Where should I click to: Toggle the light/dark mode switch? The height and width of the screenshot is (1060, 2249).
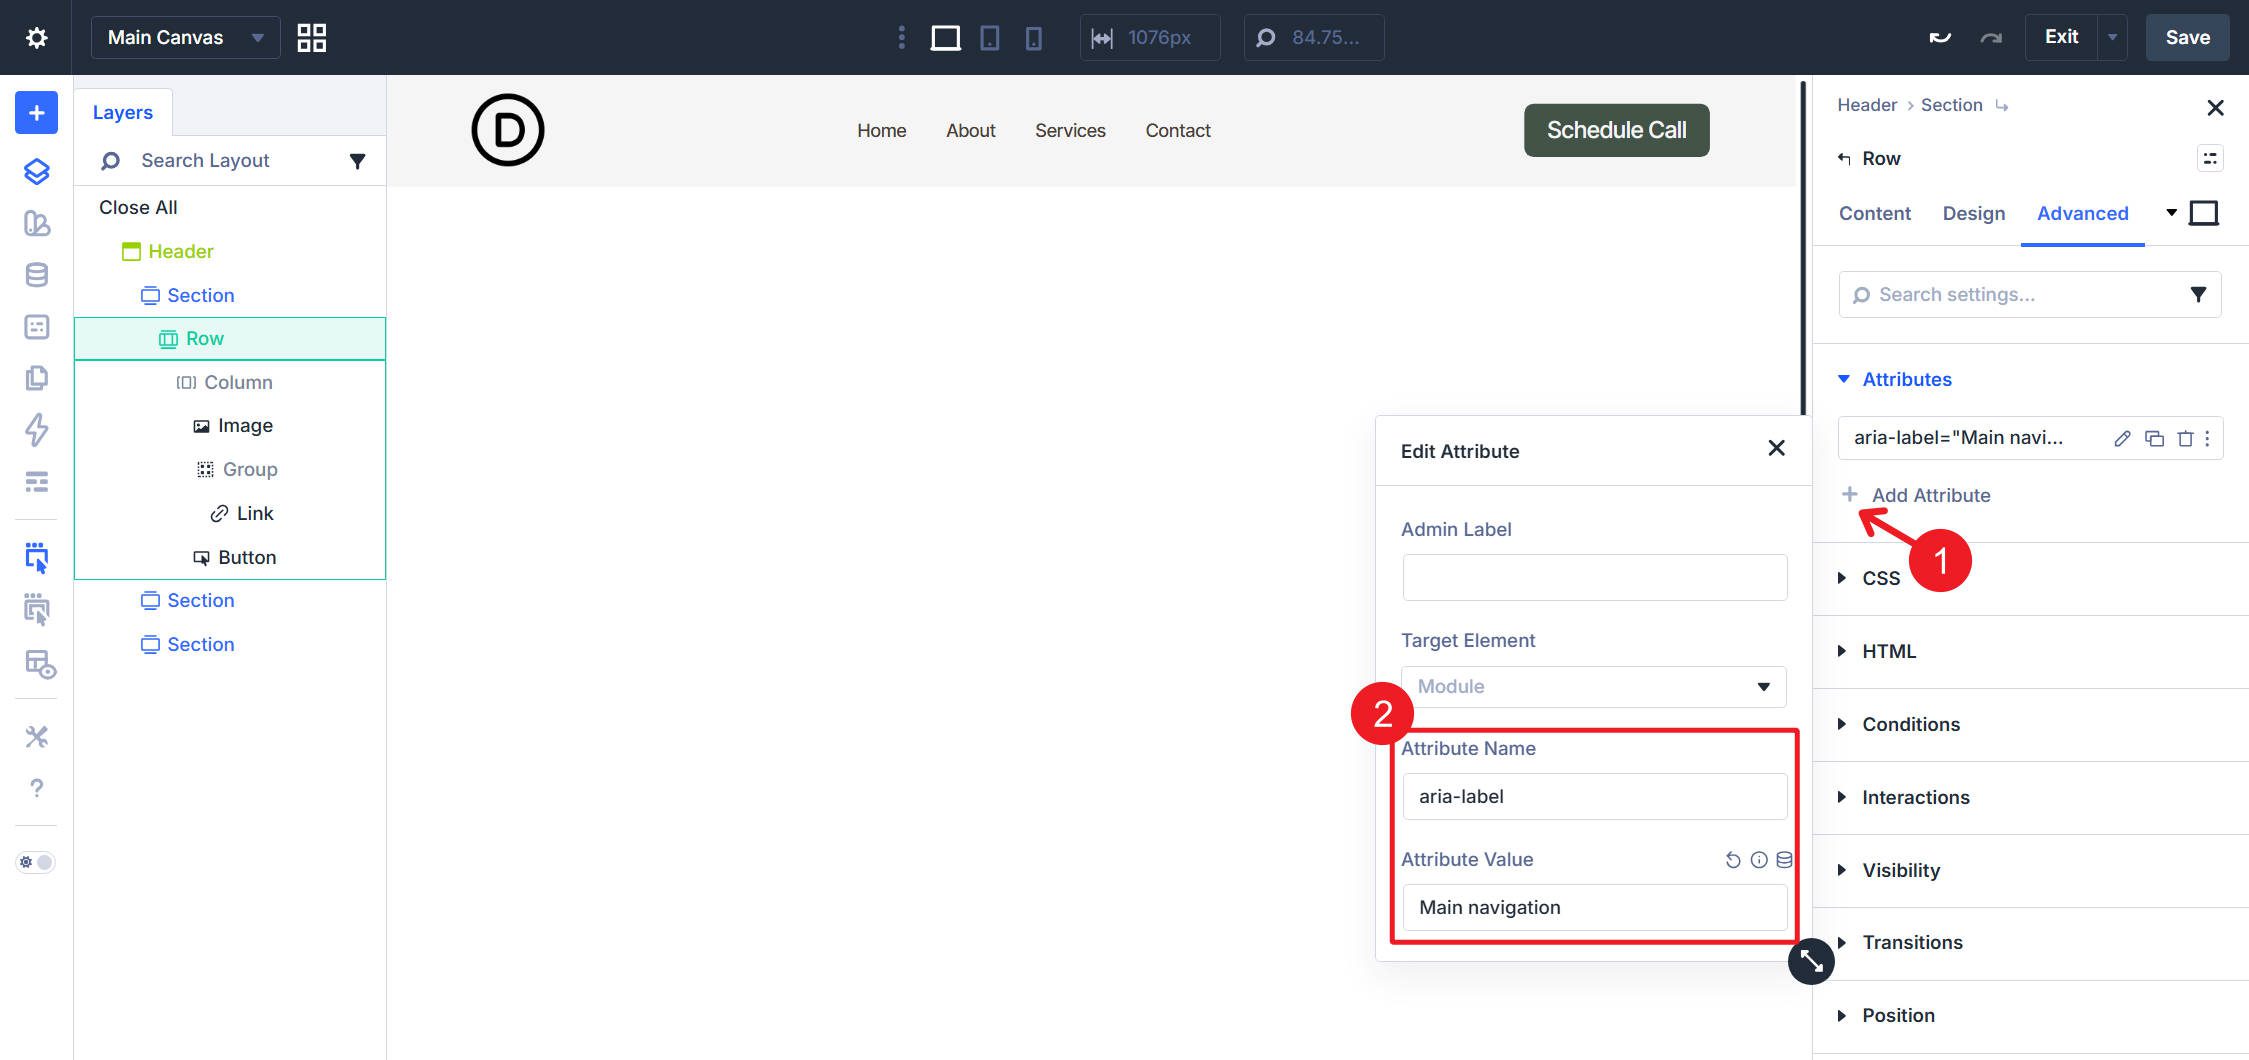(x=36, y=862)
